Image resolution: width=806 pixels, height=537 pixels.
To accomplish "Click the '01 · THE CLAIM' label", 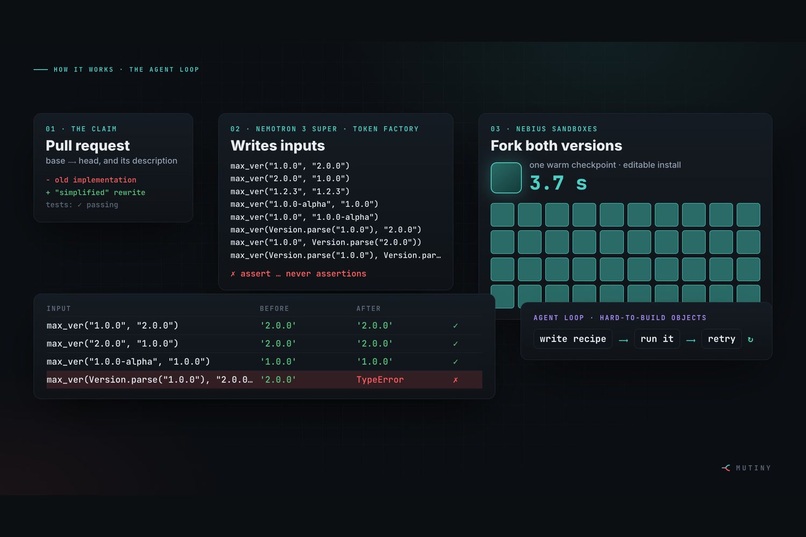I will [81, 129].
